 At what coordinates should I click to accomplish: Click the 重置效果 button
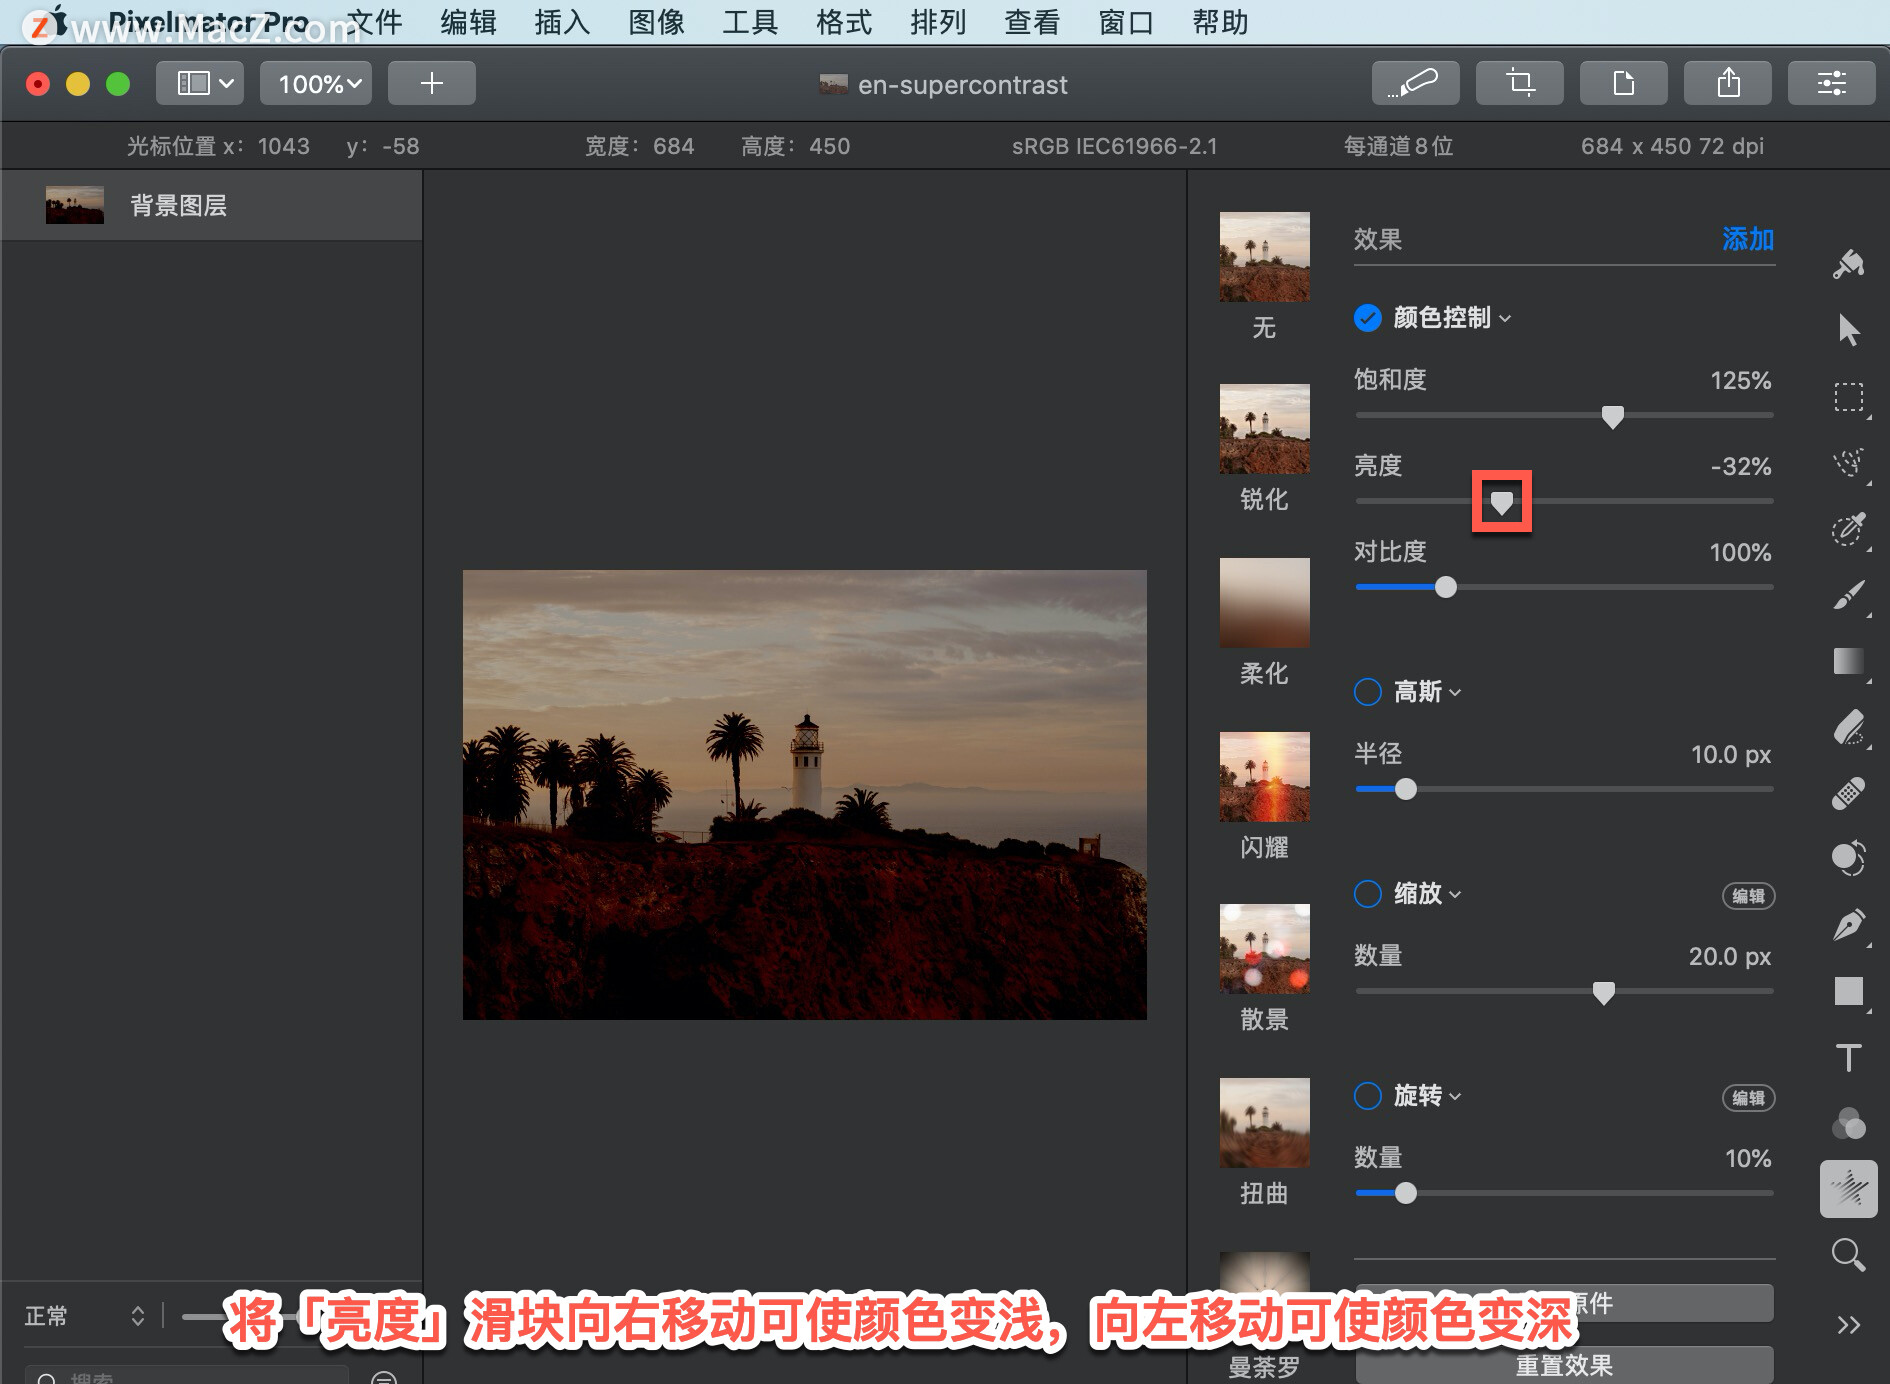coord(1564,1365)
